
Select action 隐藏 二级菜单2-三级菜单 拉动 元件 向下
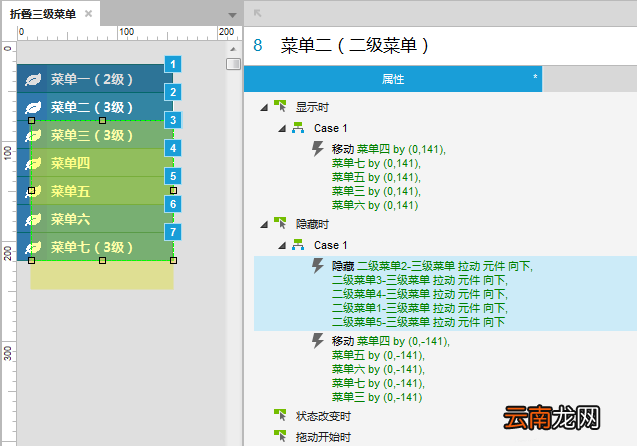point(432,266)
